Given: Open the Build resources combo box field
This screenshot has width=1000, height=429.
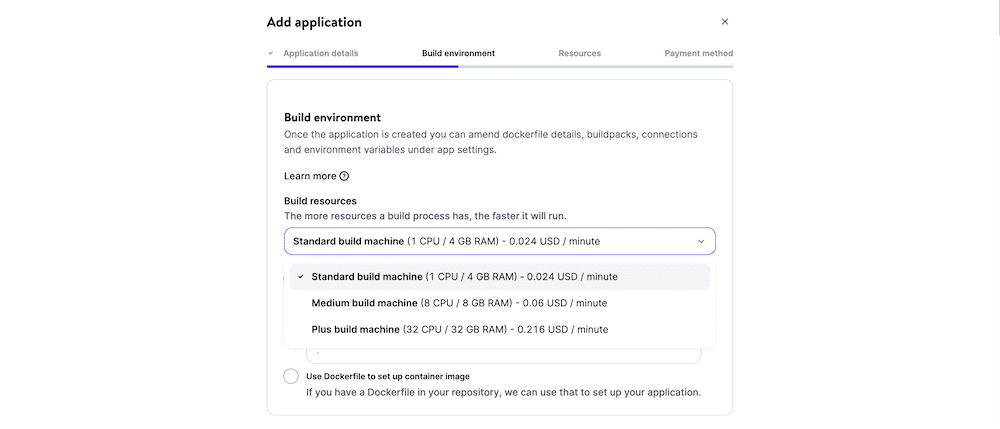Looking at the screenshot, I should coord(490,241).
